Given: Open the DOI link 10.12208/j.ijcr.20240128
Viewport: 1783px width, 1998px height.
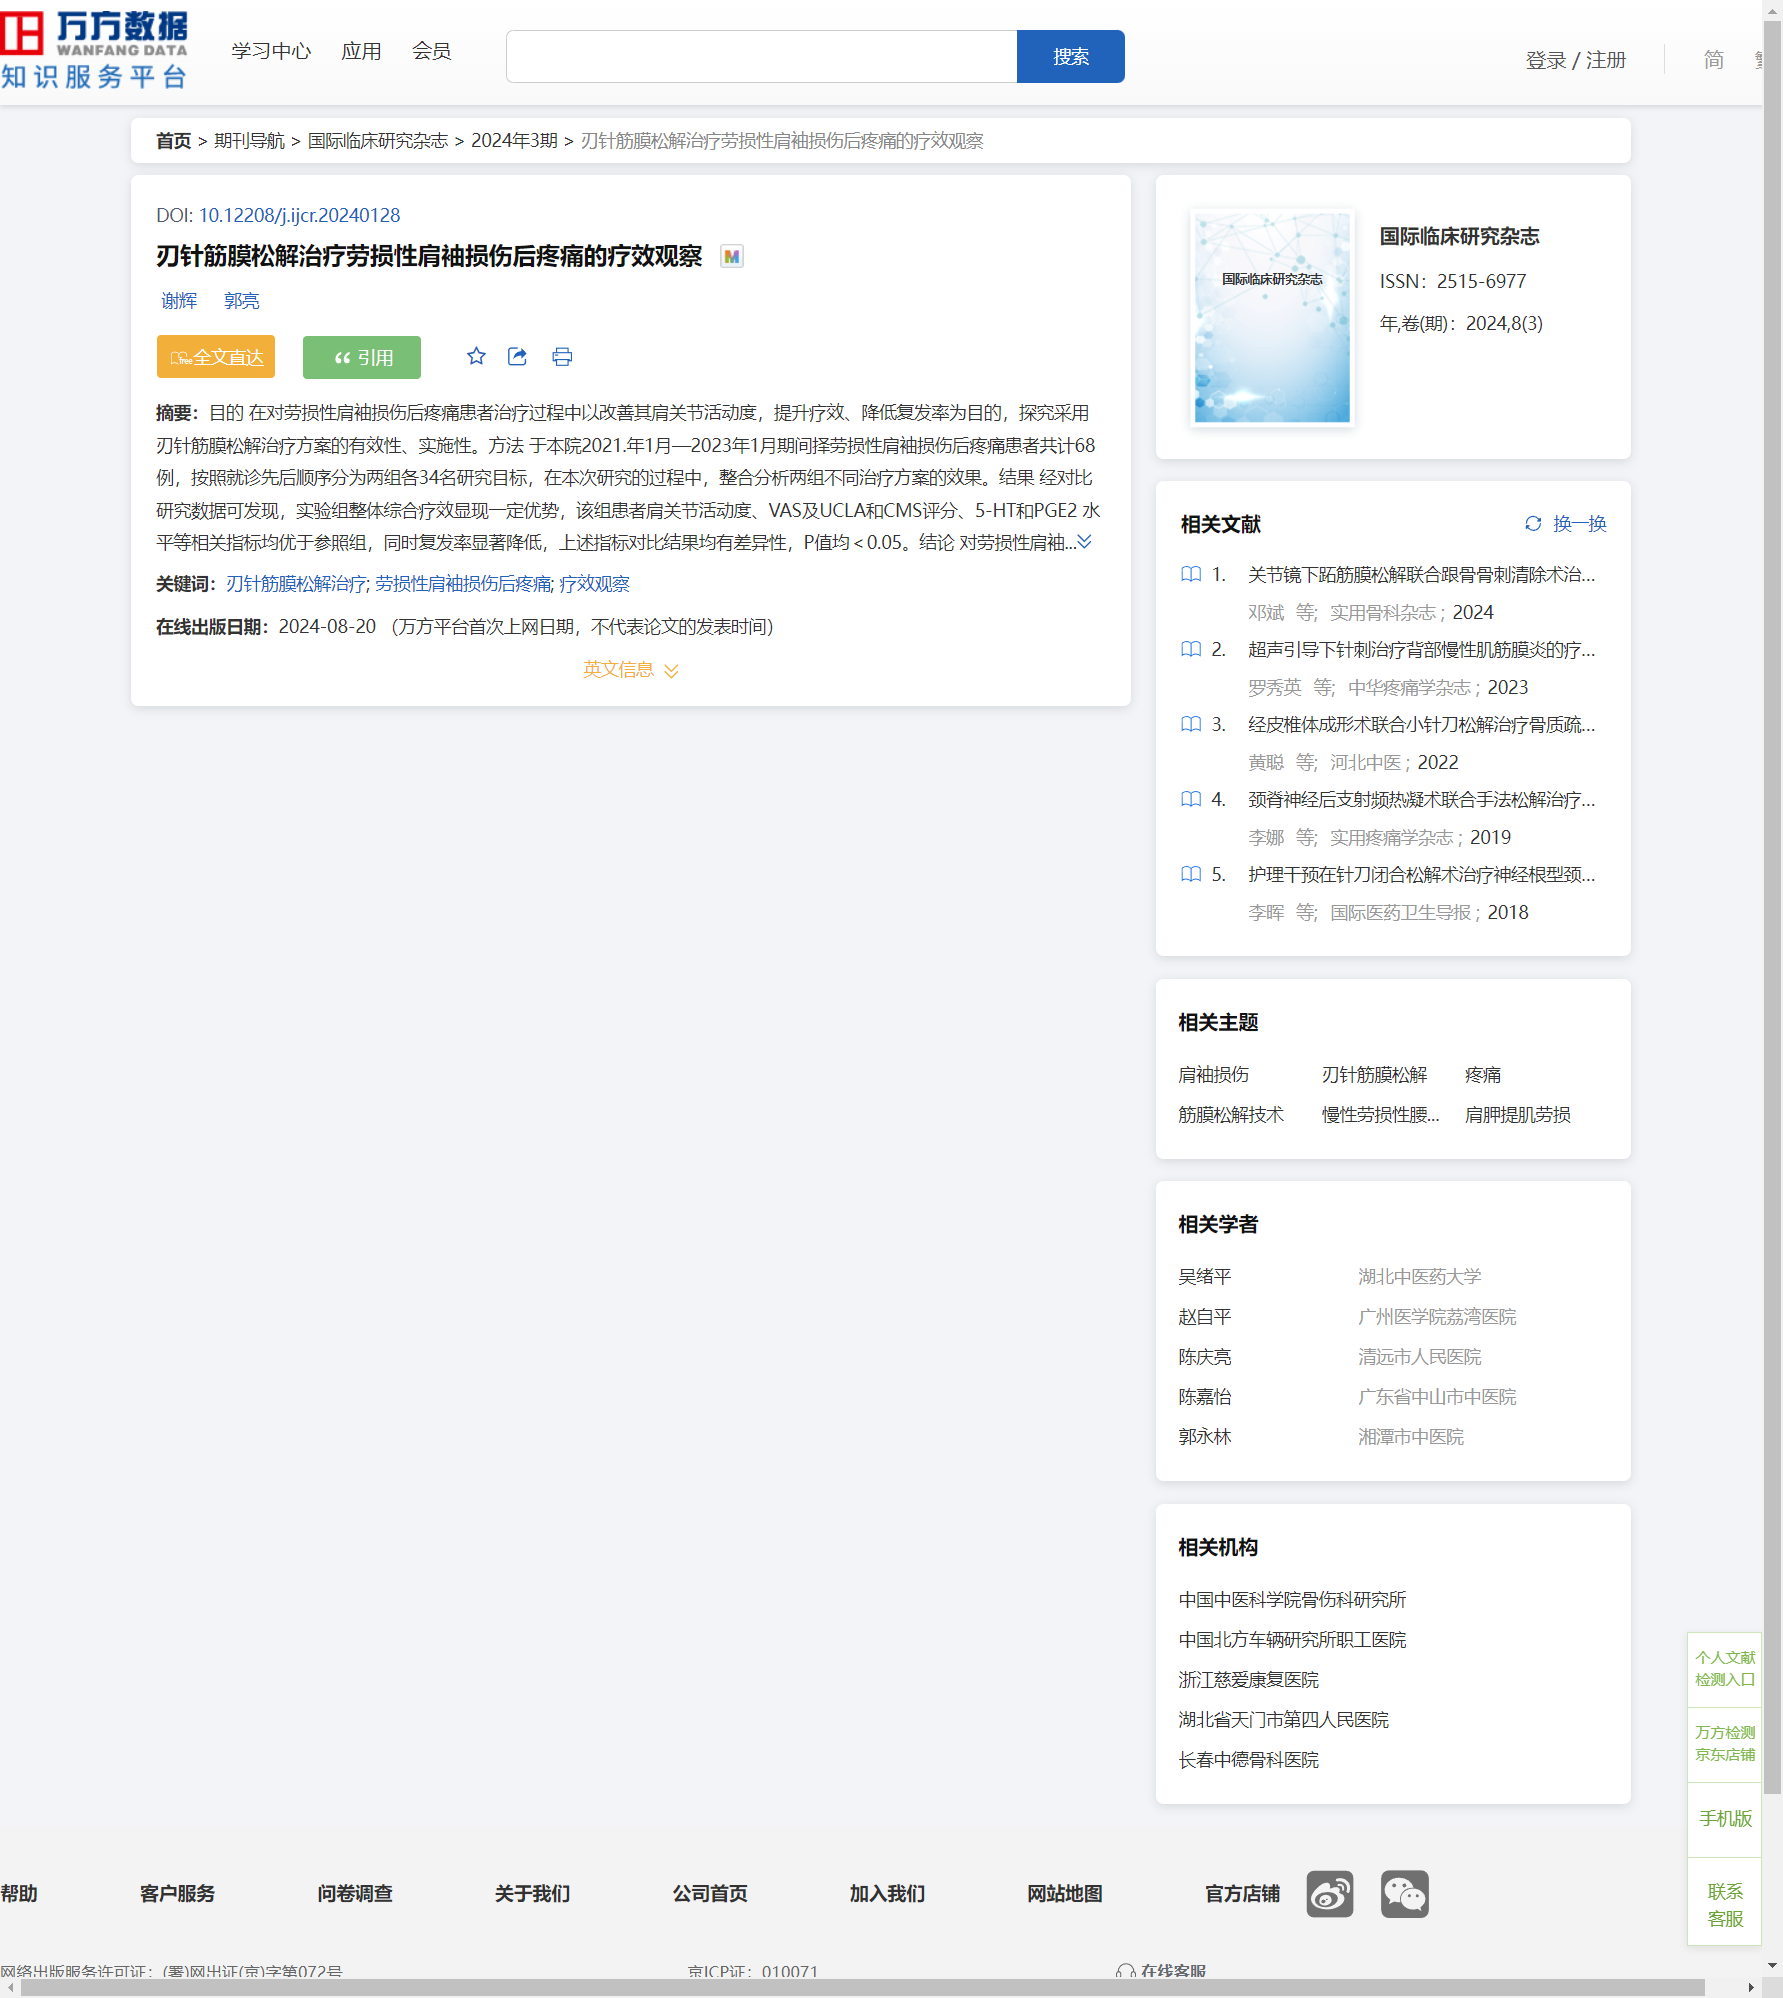Looking at the screenshot, I should (299, 215).
